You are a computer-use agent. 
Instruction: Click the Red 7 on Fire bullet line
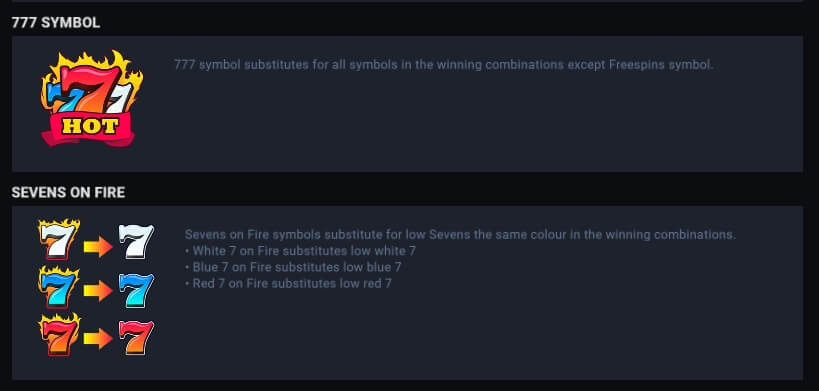[x=288, y=283]
